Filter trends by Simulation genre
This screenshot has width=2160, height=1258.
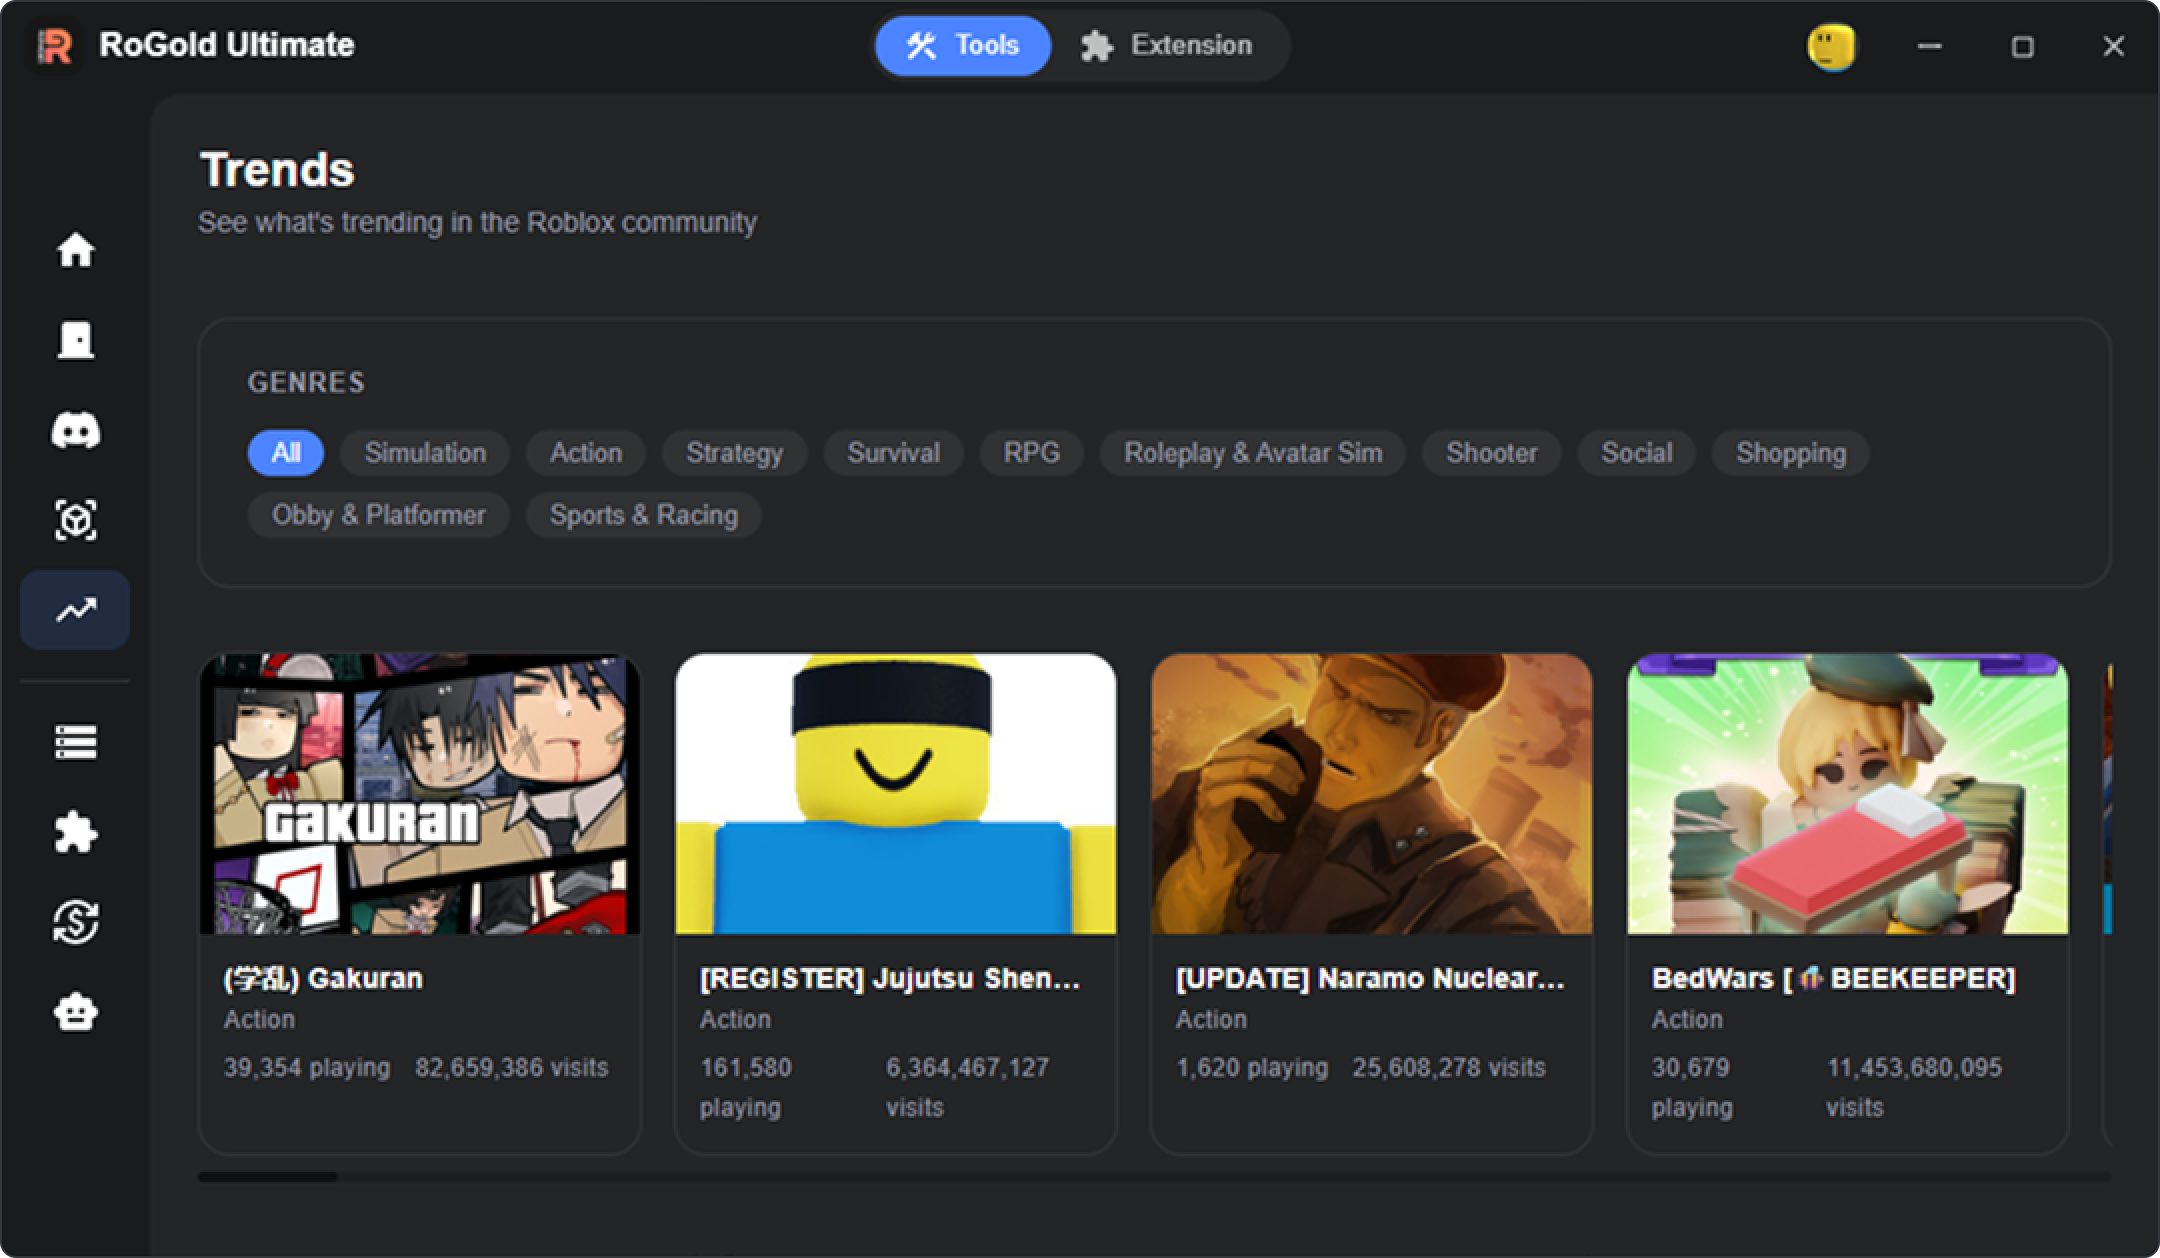coord(425,453)
